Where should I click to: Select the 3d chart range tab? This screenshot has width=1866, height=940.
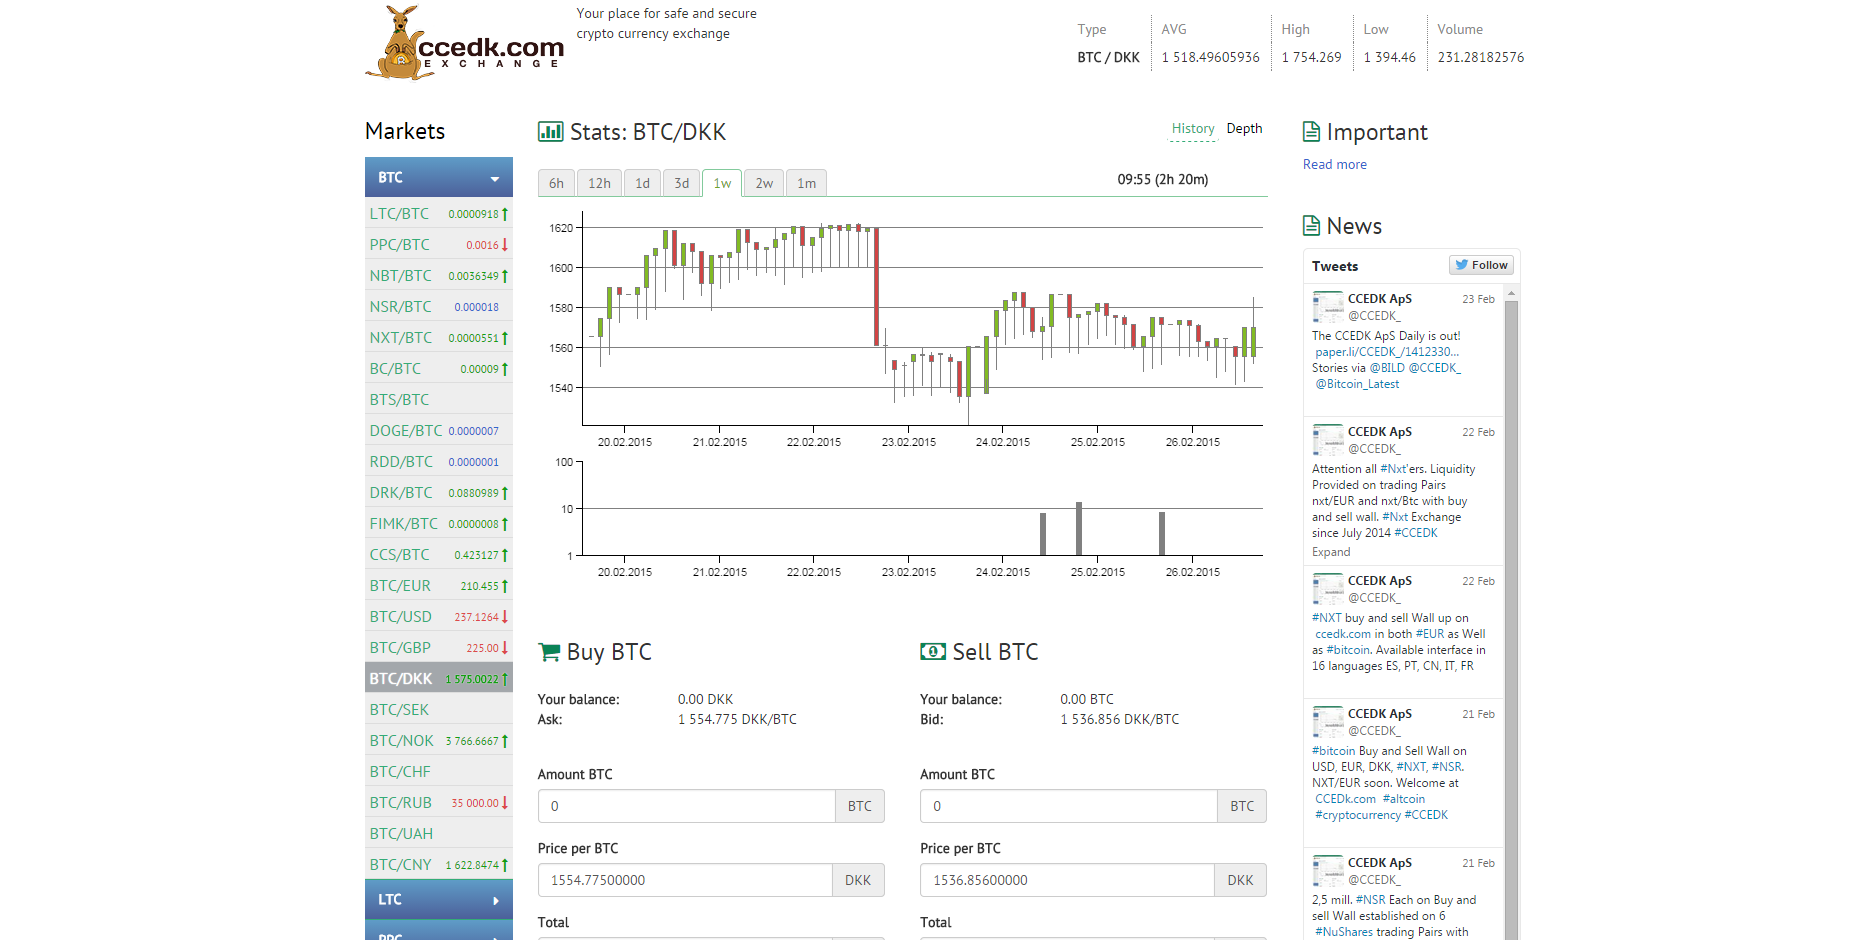tap(681, 183)
